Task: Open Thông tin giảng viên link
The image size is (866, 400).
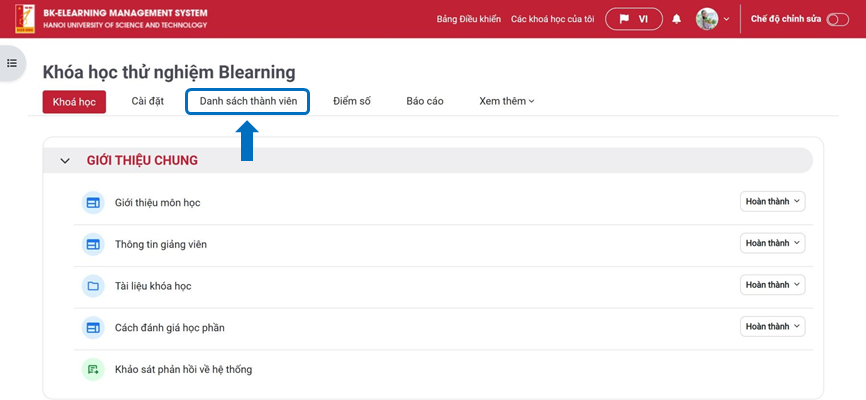Action: [161, 244]
